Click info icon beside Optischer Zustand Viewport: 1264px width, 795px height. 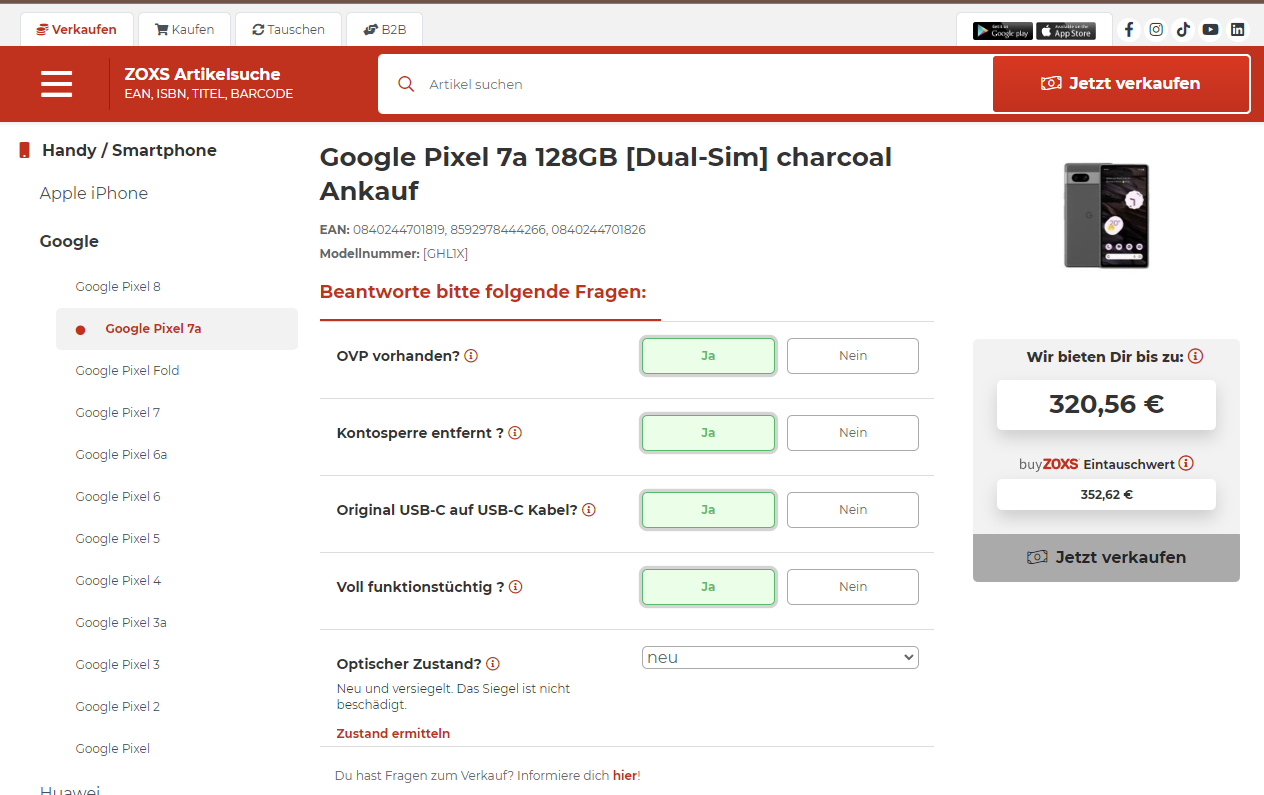[493, 664]
